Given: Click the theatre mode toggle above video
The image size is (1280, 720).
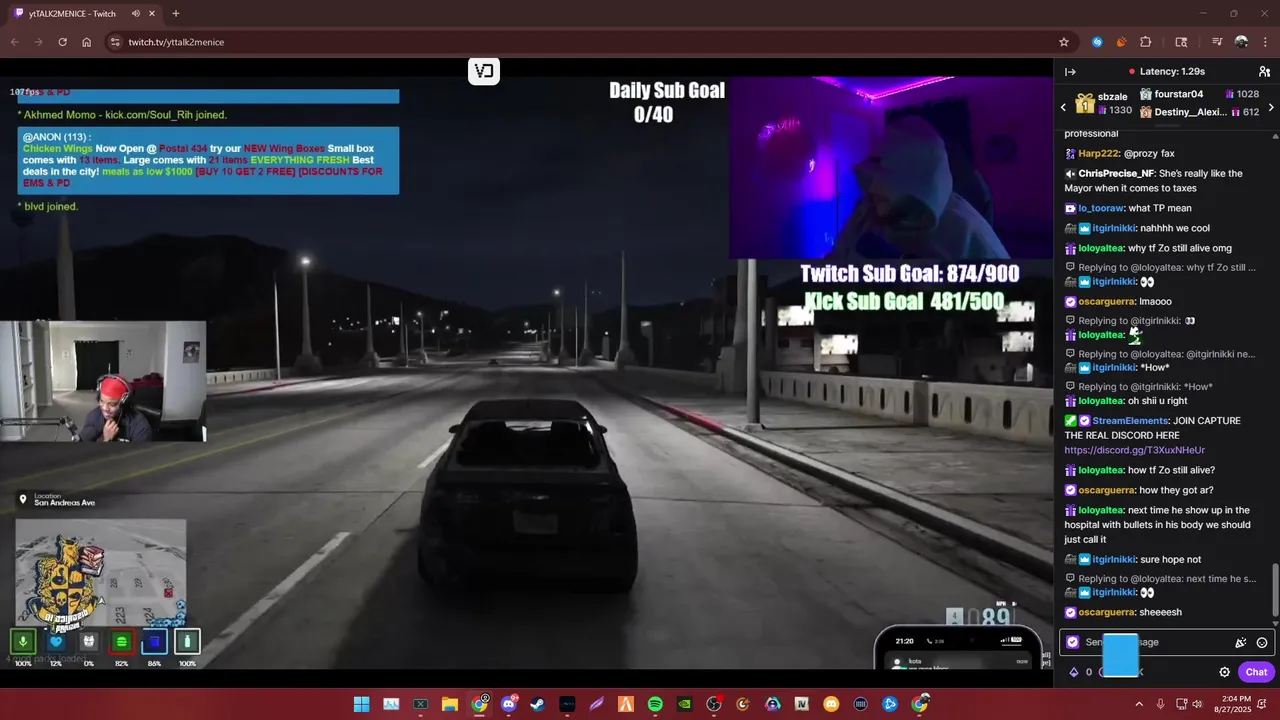Looking at the screenshot, I should 484,71.
